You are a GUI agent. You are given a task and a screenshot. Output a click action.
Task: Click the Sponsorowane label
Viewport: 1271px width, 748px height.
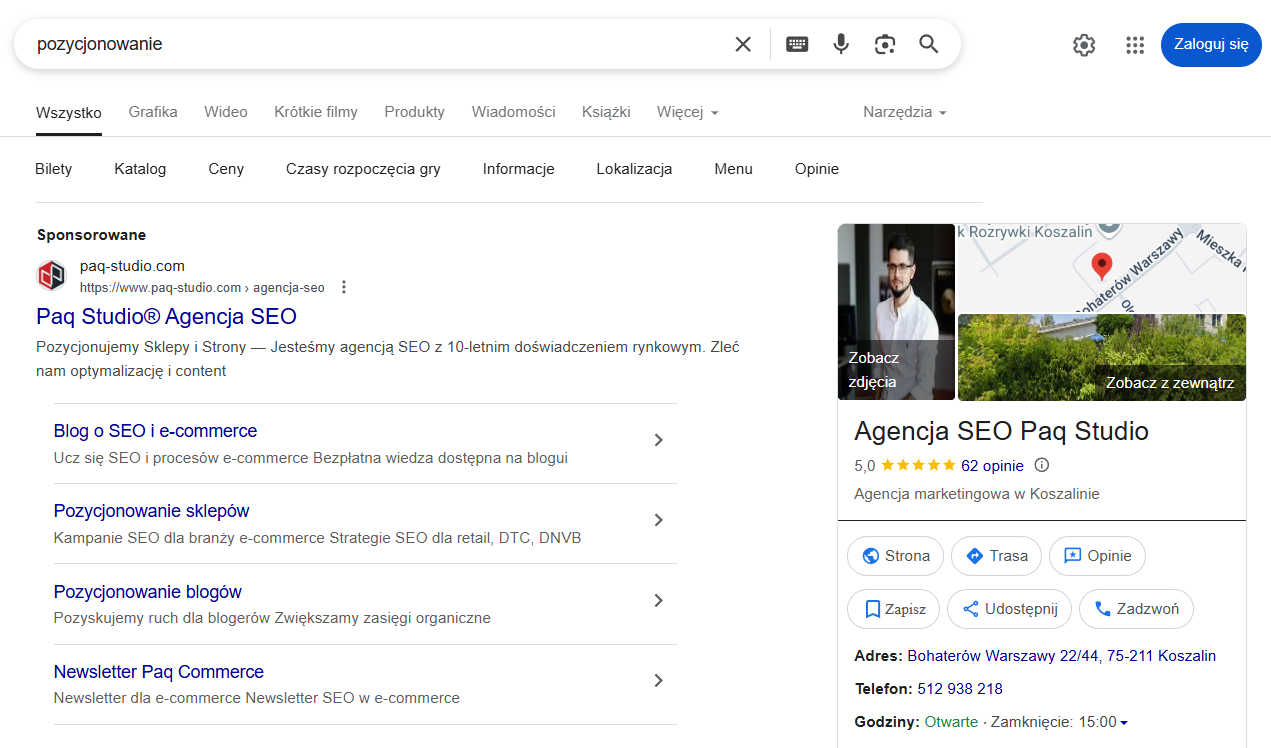click(x=92, y=235)
